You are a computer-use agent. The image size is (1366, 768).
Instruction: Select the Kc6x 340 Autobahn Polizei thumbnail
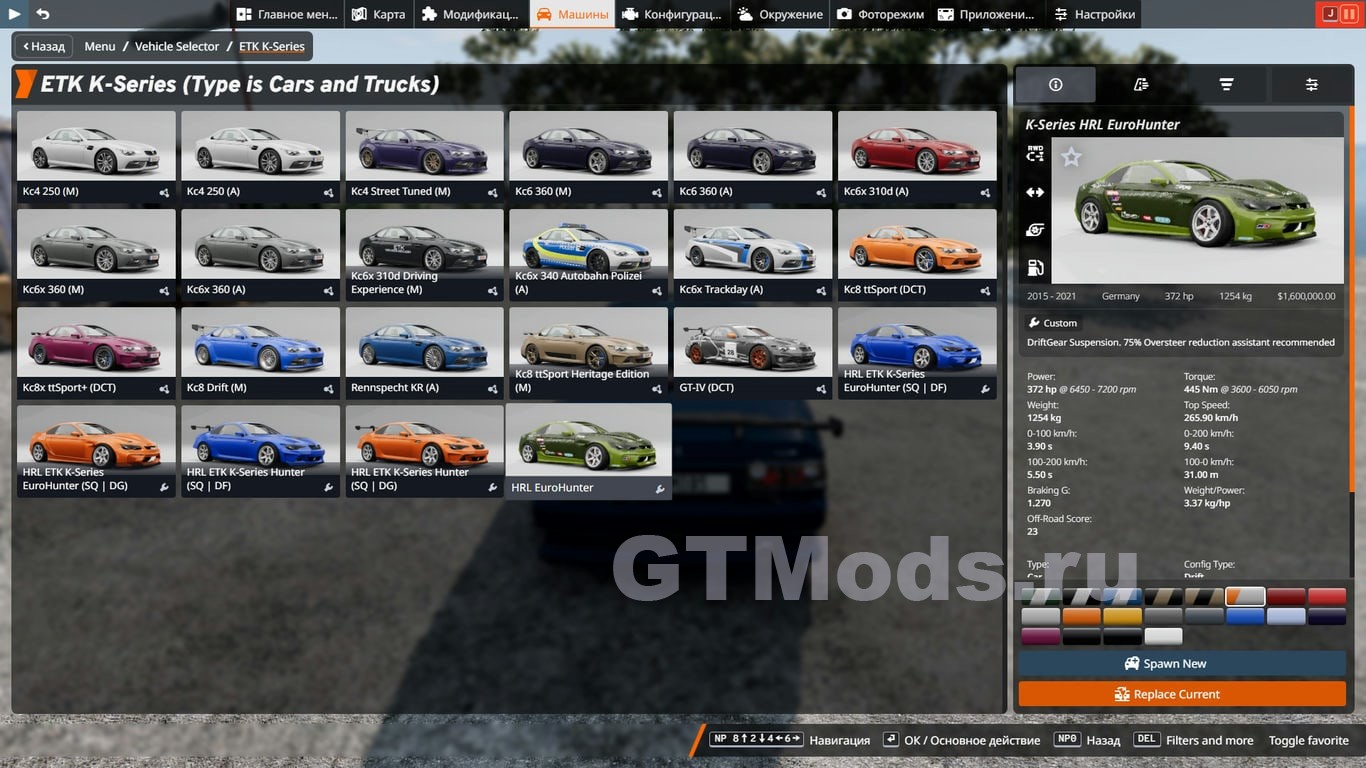(x=588, y=255)
